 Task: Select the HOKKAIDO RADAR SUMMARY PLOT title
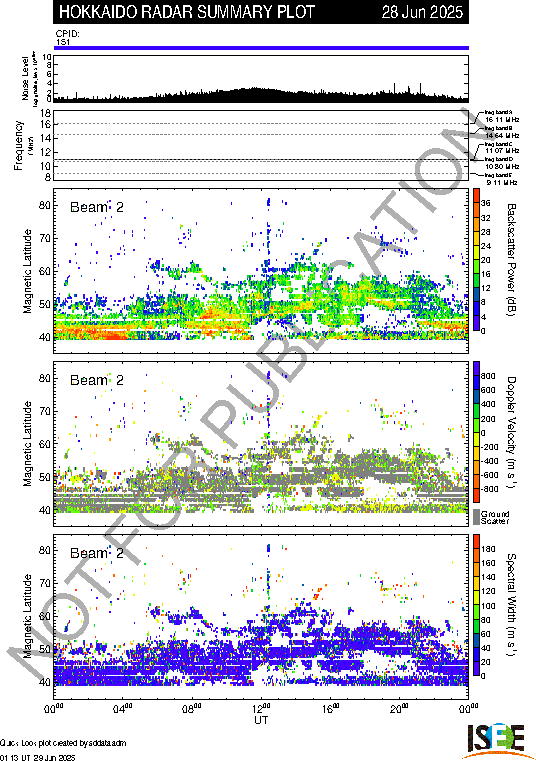tap(187, 12)
